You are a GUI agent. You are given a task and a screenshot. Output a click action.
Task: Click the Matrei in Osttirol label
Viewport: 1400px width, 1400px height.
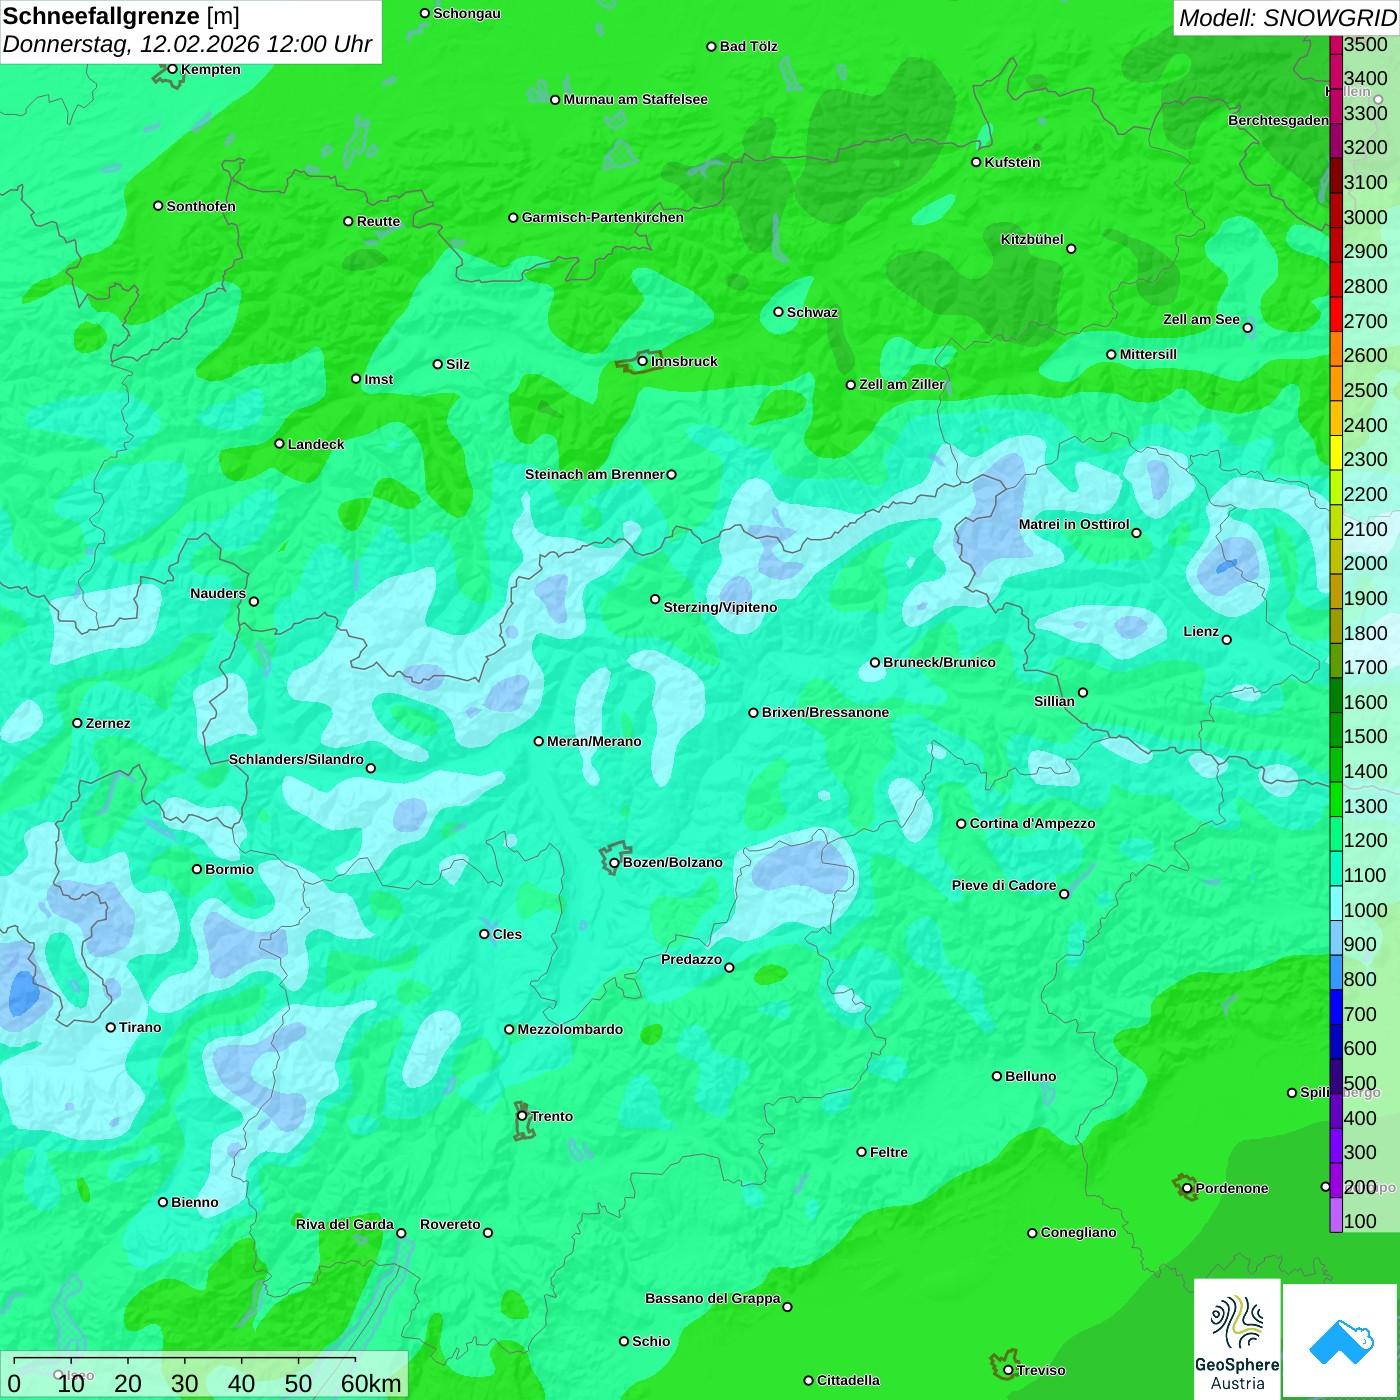pos(1074,524)
